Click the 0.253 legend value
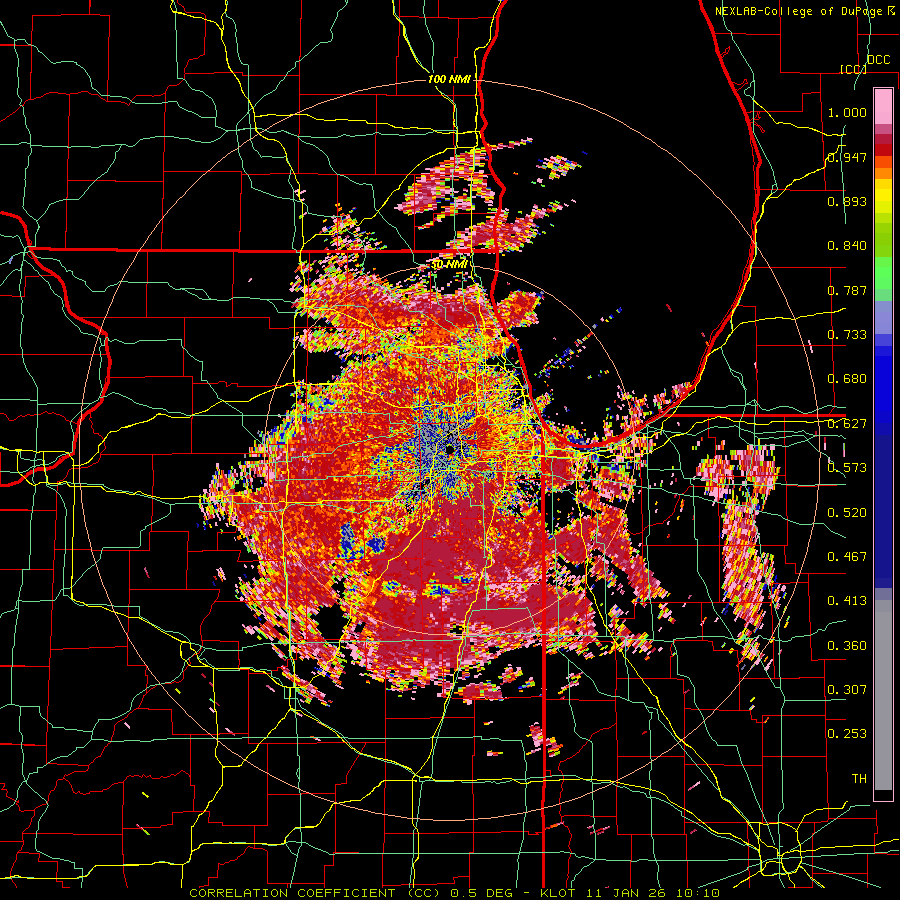Image resolution: width=900 pixels, height=900 pixels. [x=847, y=734]
